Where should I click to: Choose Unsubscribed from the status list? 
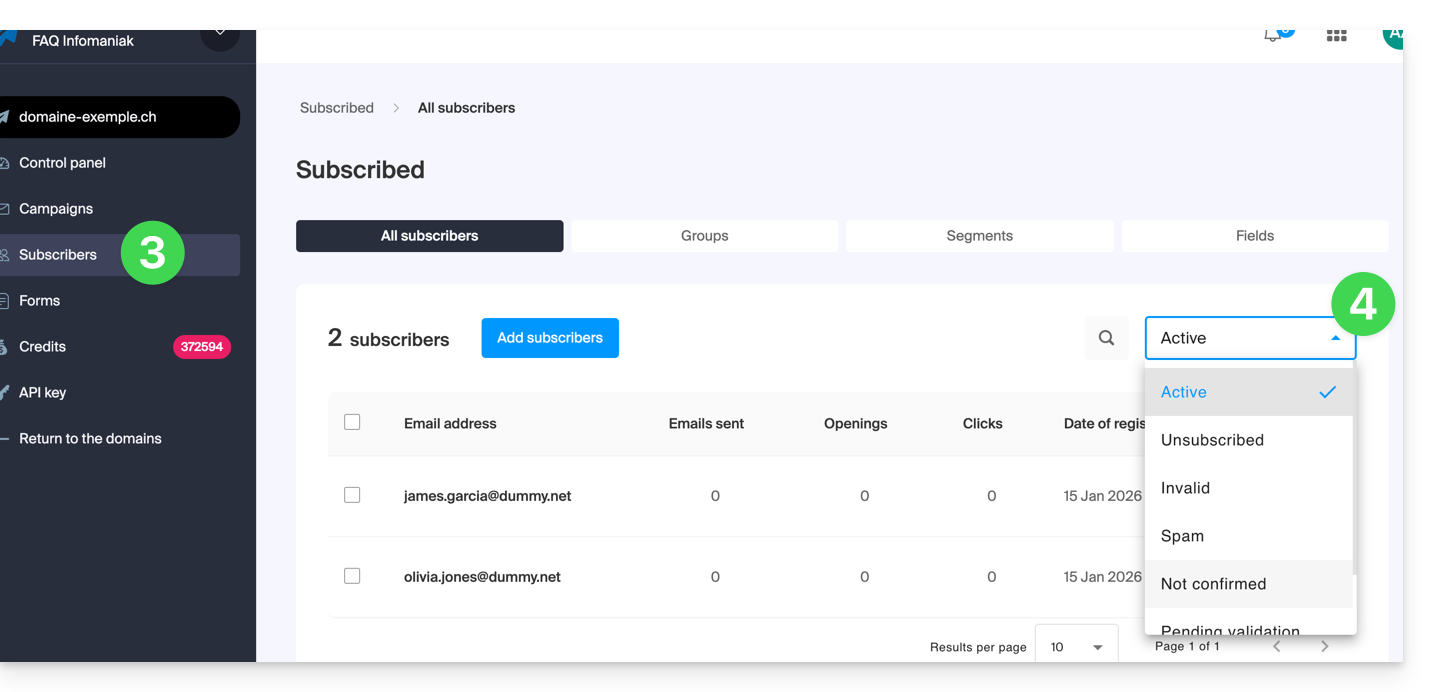pos(1212,440)
